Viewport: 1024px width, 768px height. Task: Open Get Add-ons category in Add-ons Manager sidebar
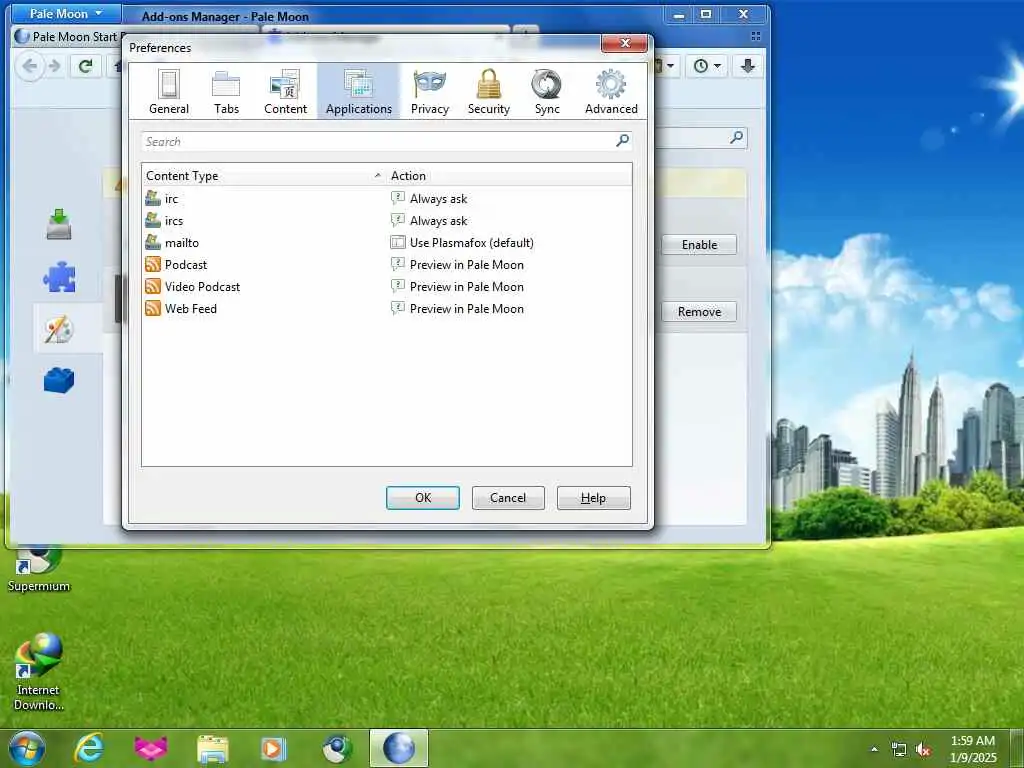click(x=59, y=225)
